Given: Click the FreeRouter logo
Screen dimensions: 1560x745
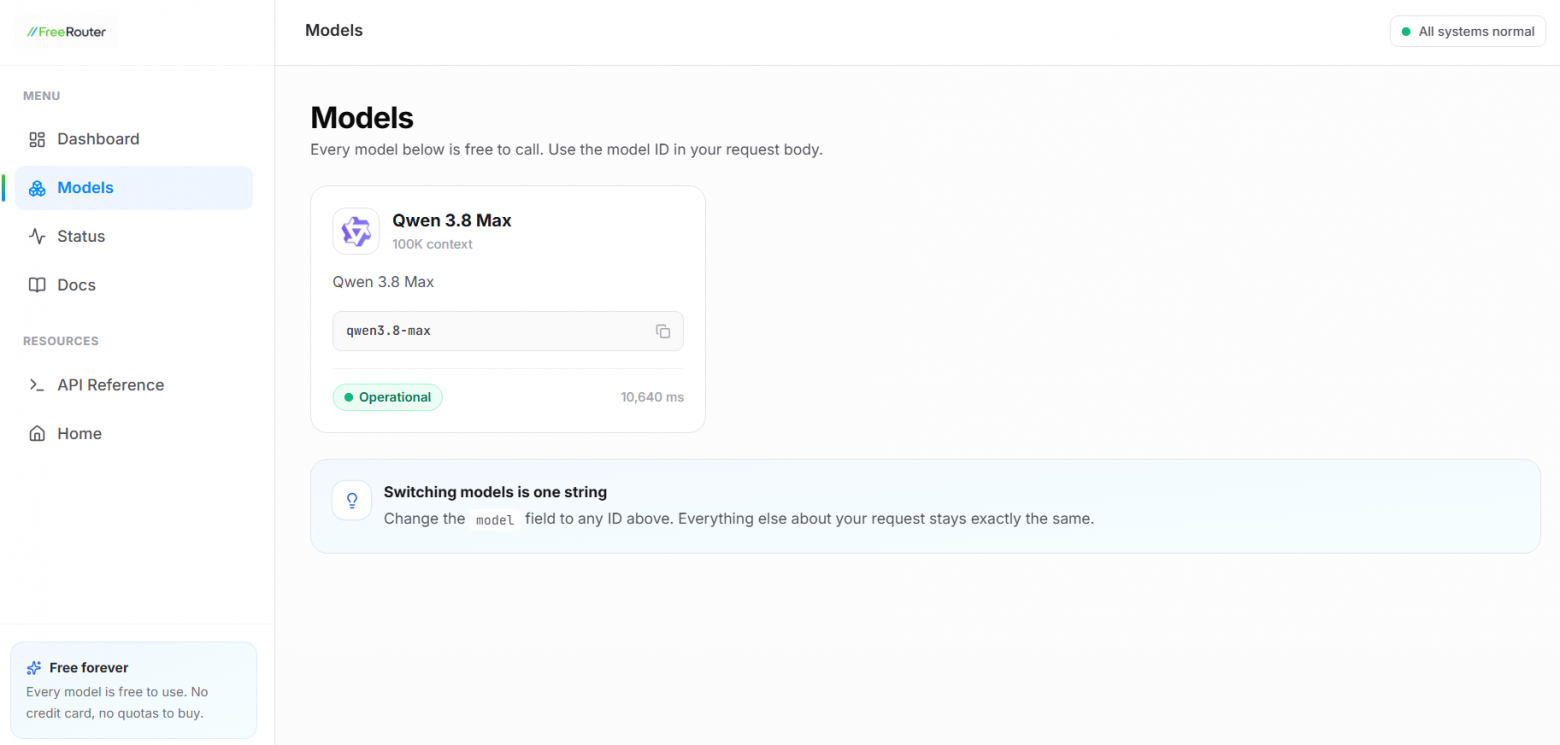Looking at the screenshot, I should pos(67,32).
